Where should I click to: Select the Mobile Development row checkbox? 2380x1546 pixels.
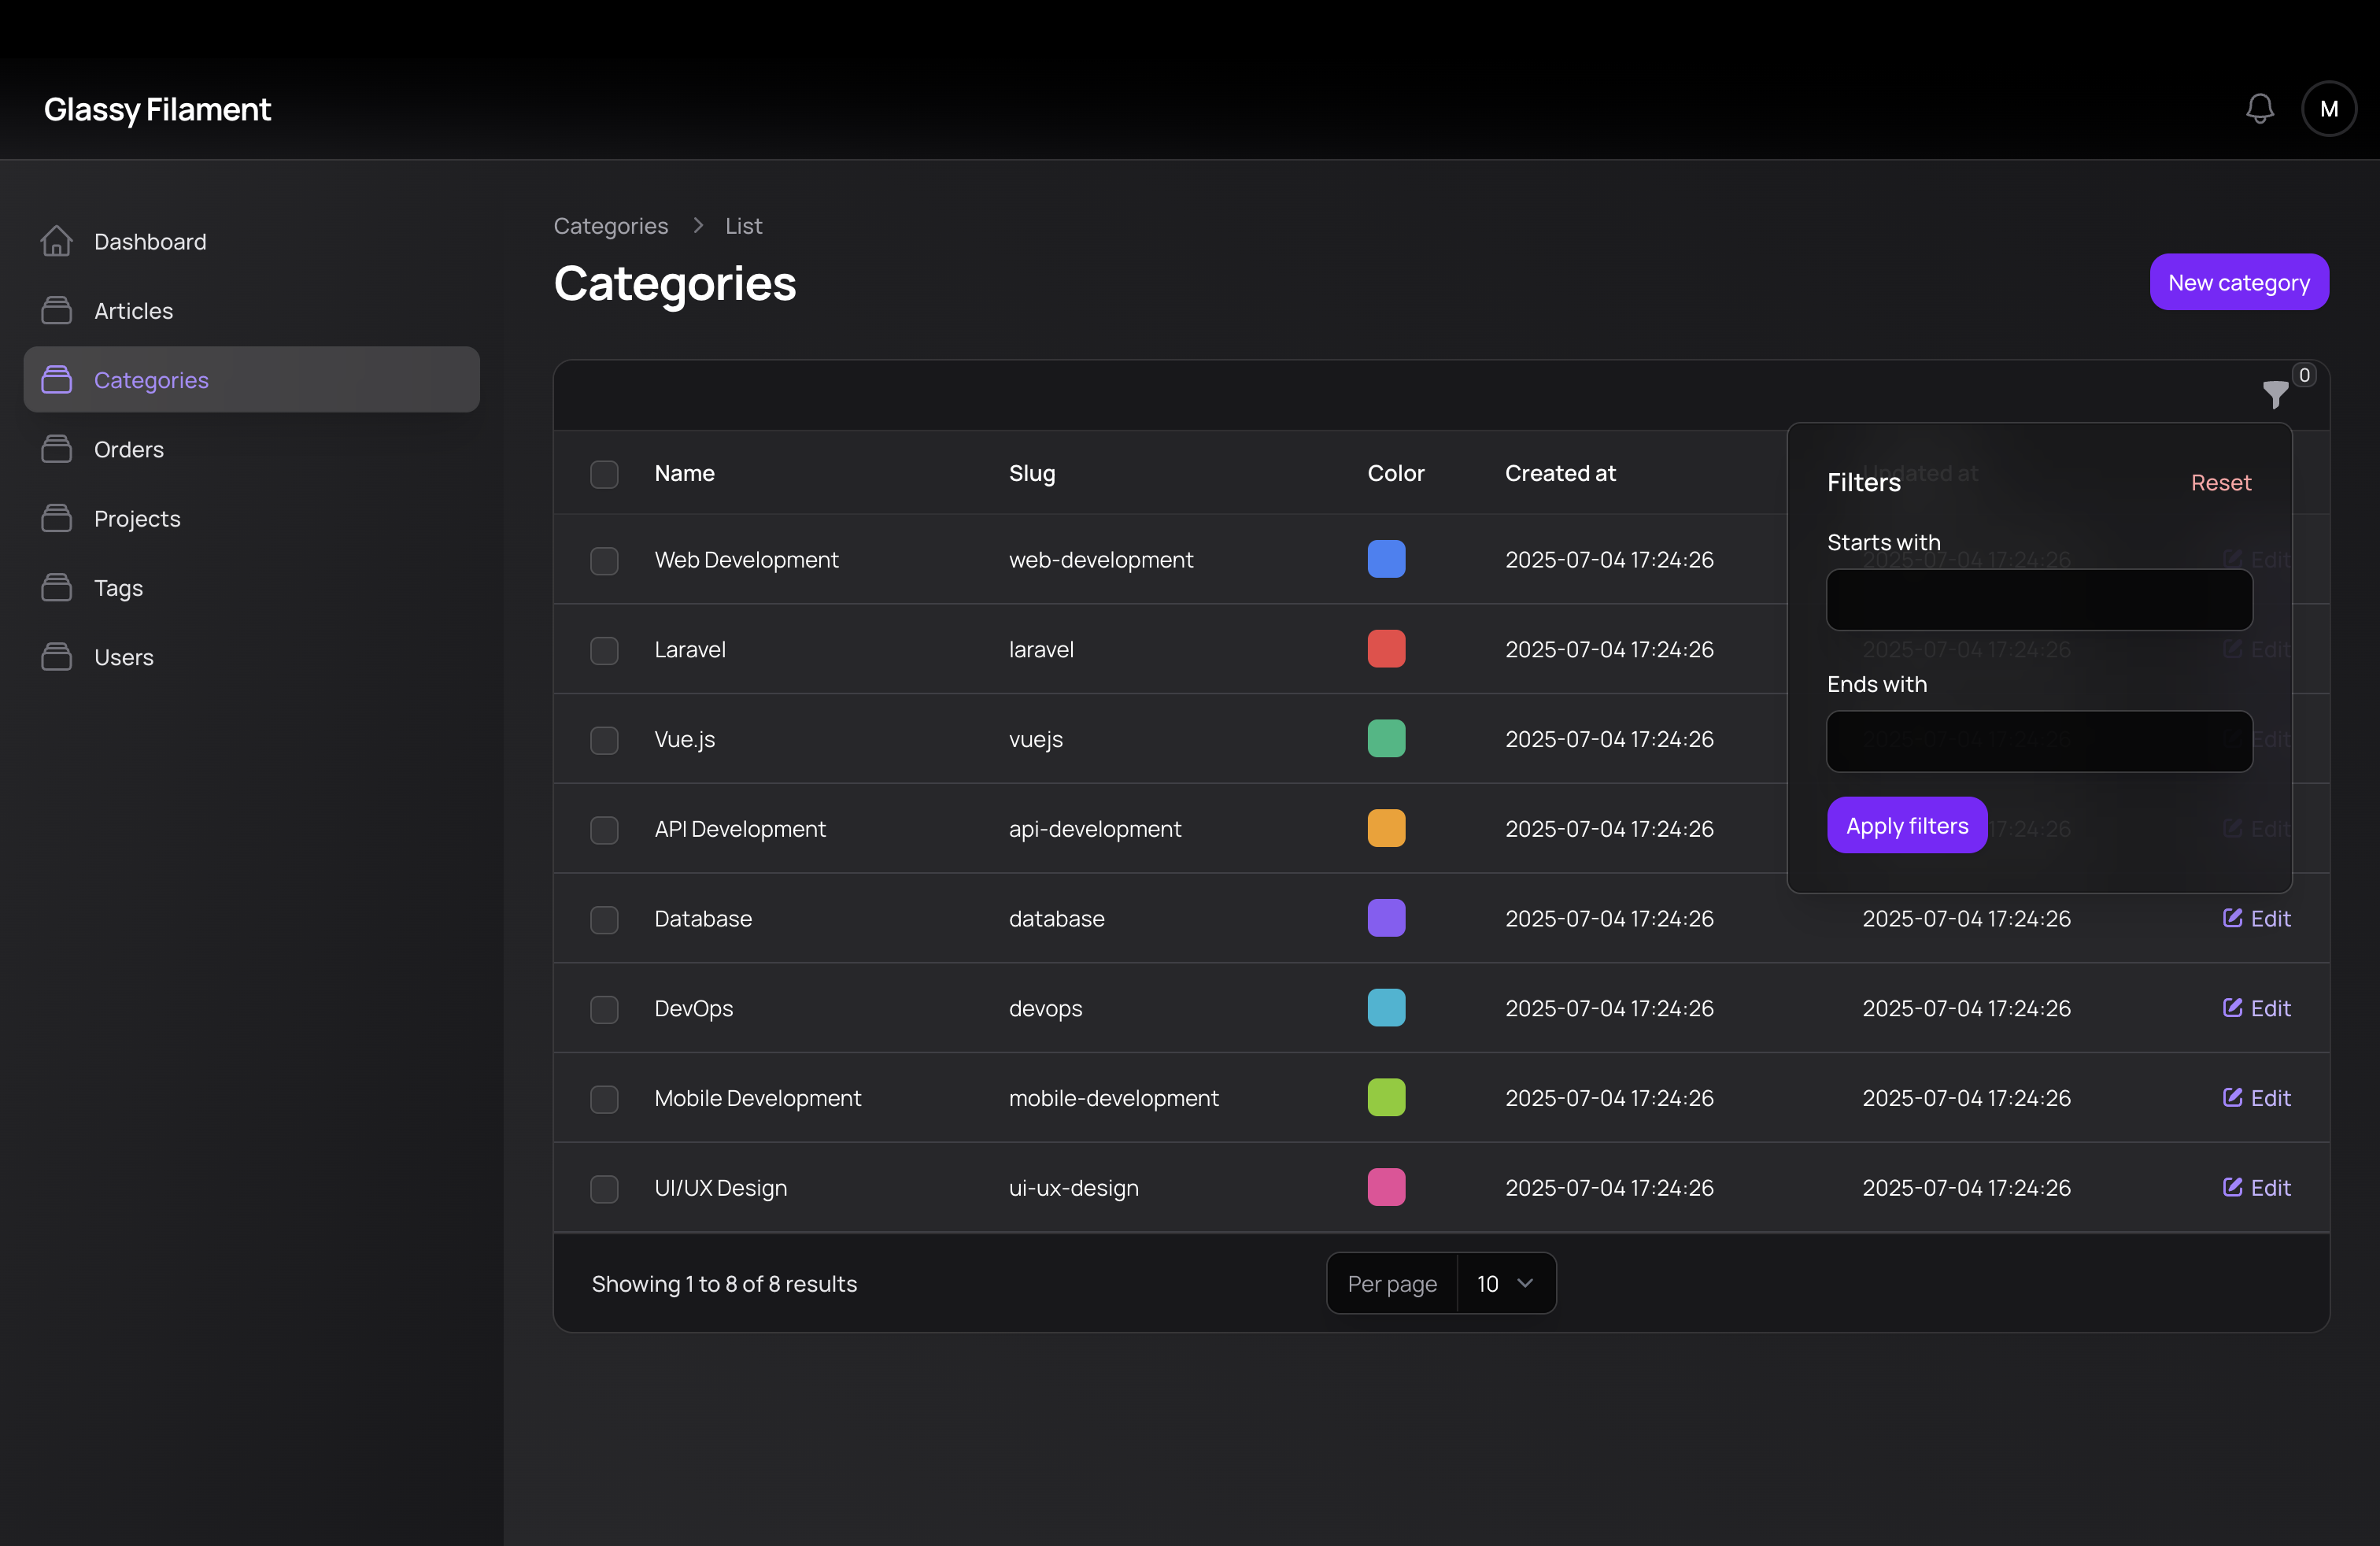pyautogui.click(x=604, y=1100)
